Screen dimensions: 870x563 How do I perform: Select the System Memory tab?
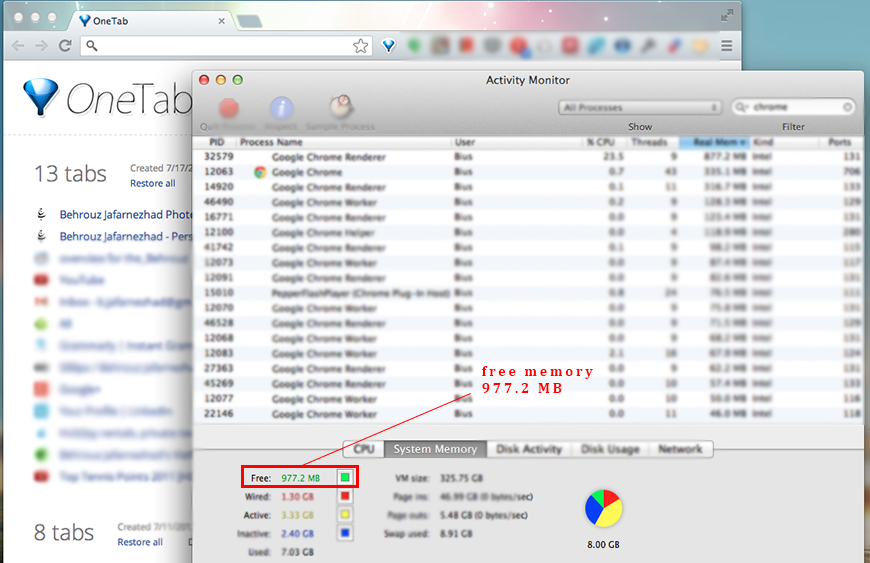[x=435, y=449]
